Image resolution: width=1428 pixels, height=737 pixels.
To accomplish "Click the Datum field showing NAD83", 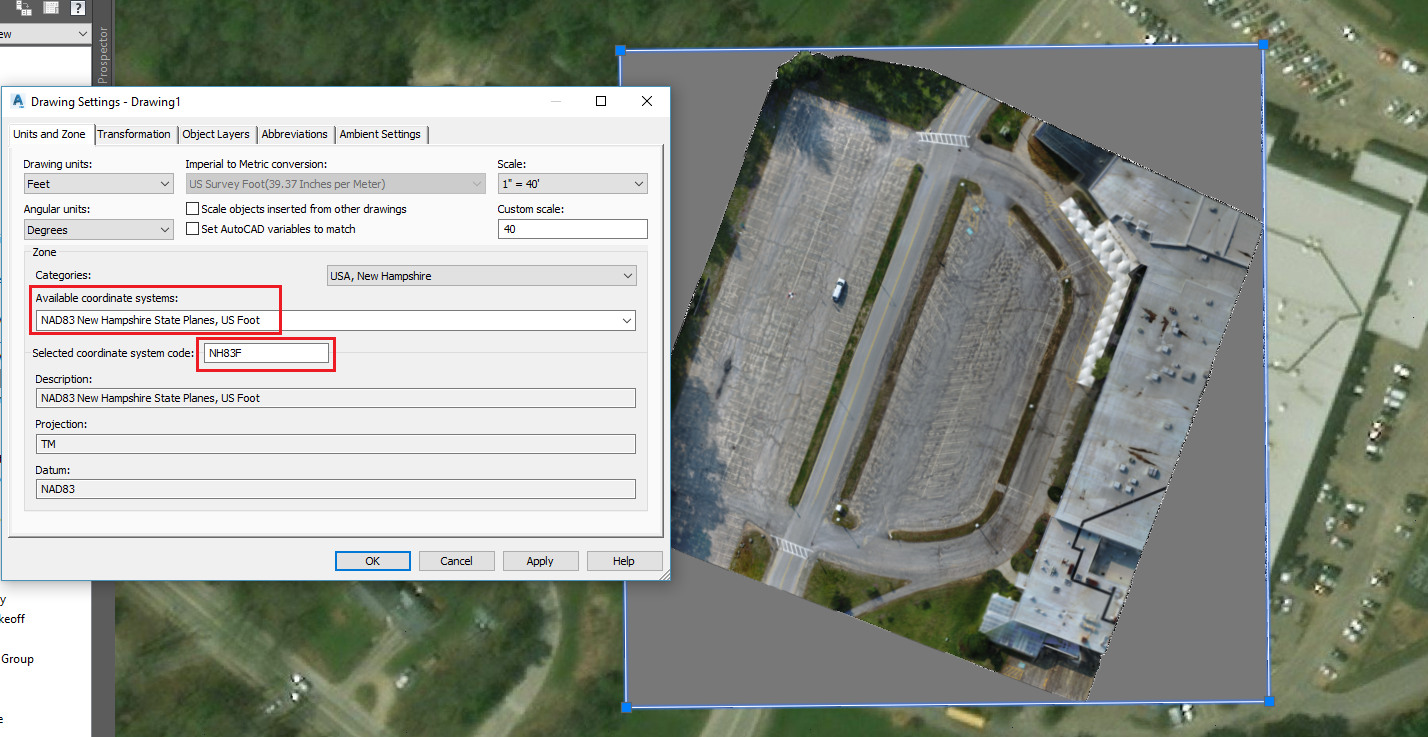I will [335, 489].
